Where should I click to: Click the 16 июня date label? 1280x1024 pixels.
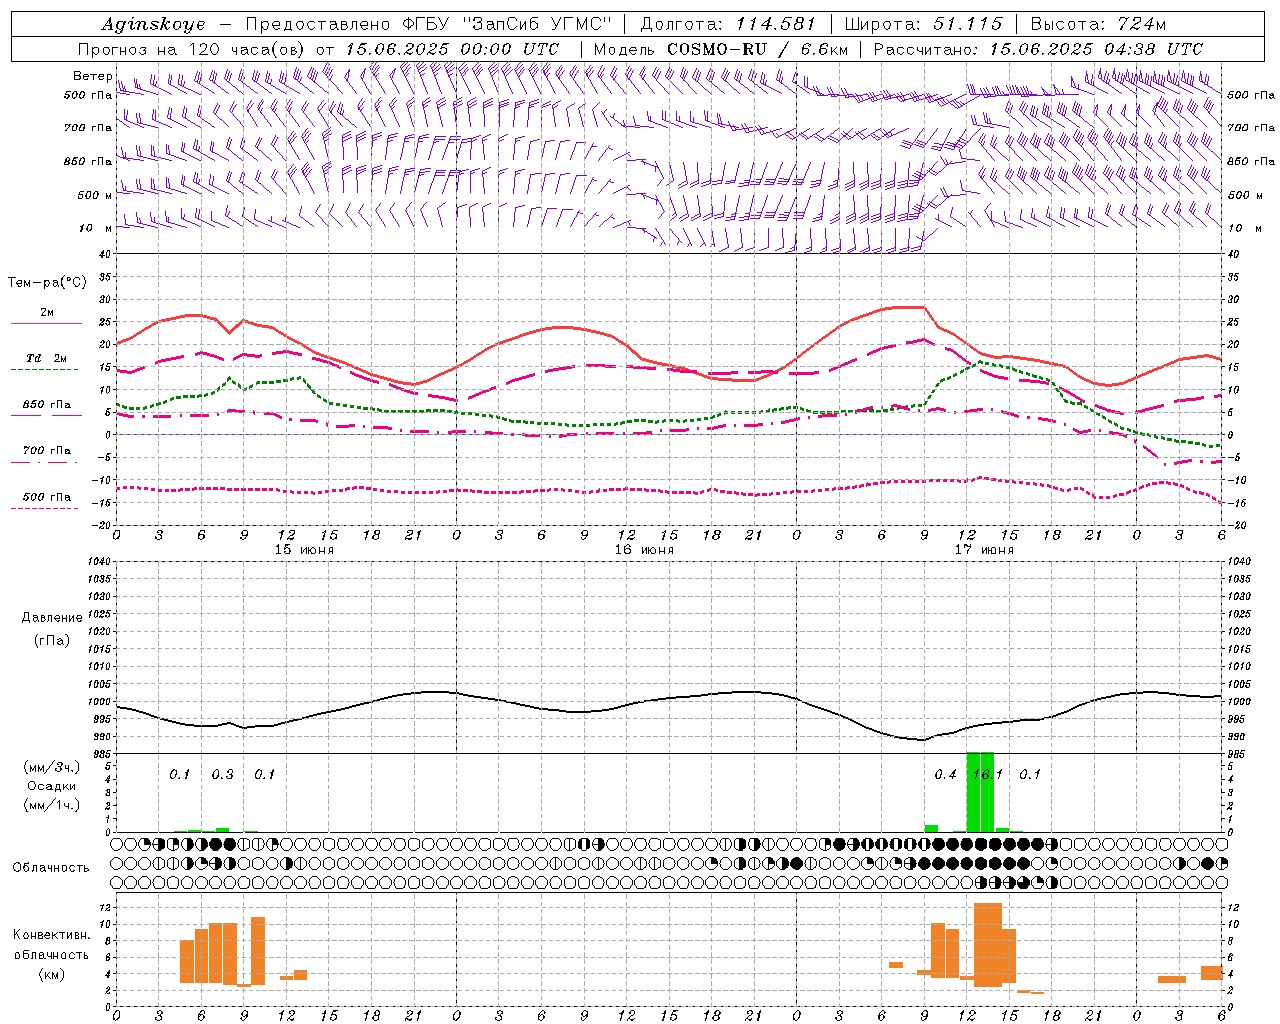coord(644,550)
